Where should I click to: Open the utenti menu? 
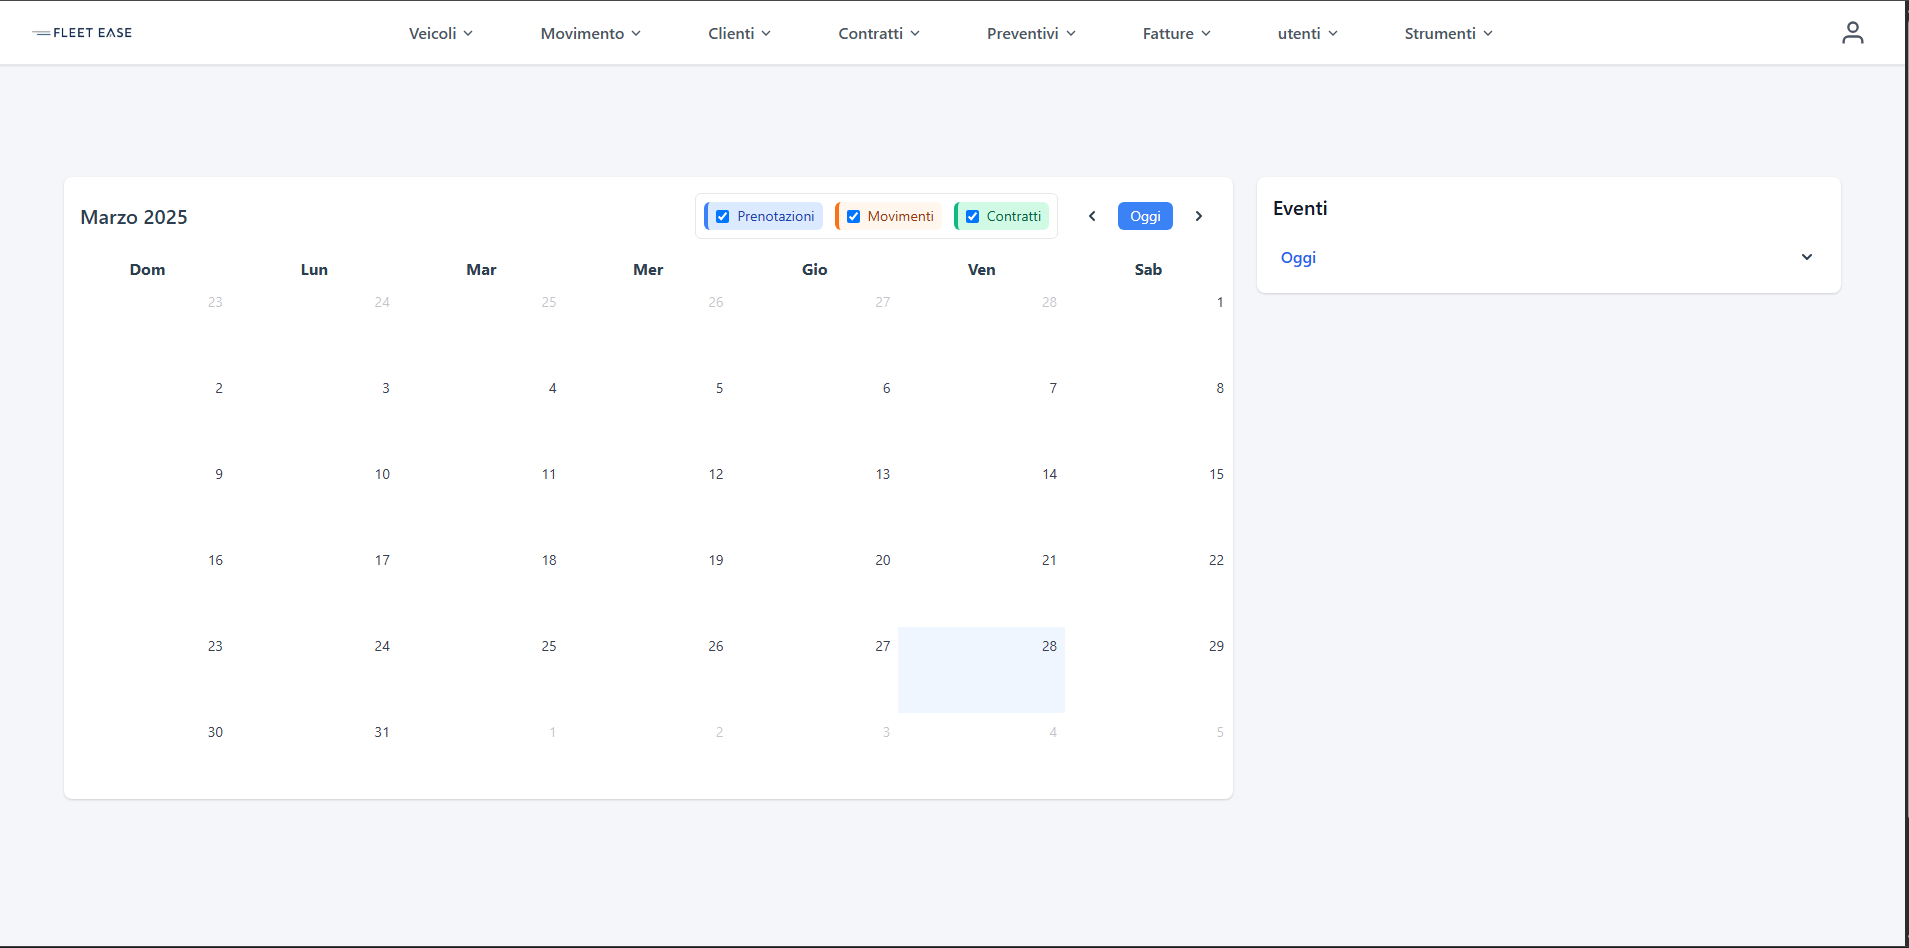(1307, 33)
